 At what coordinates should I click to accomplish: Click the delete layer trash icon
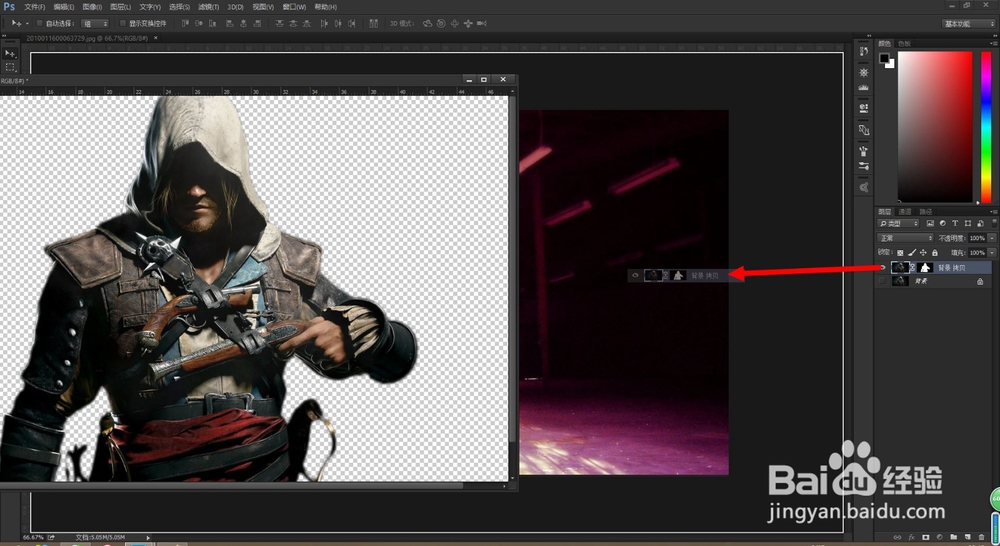point(982,537)
